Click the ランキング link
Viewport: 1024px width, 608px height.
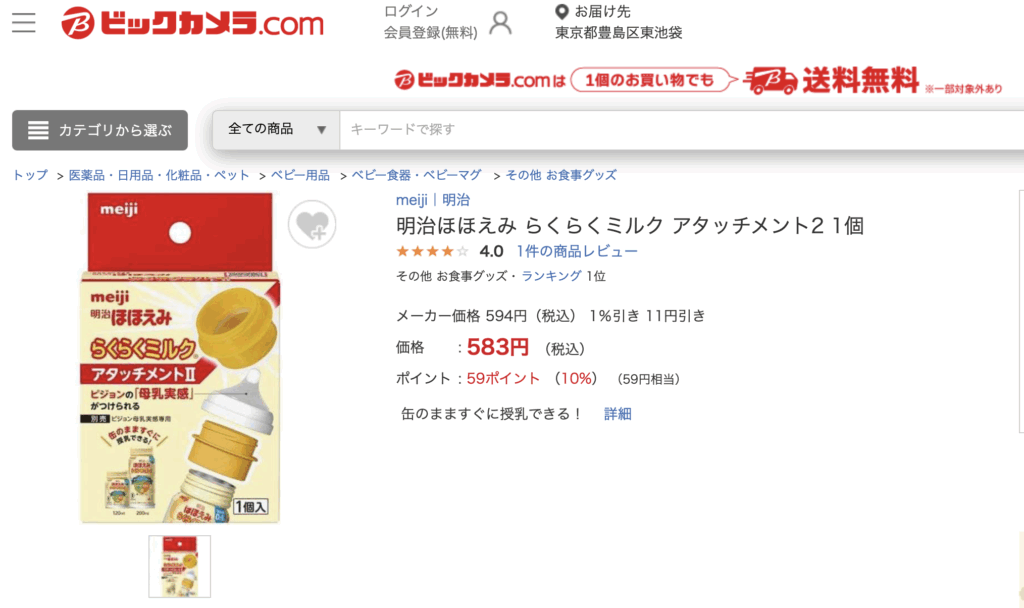point(551,276)
